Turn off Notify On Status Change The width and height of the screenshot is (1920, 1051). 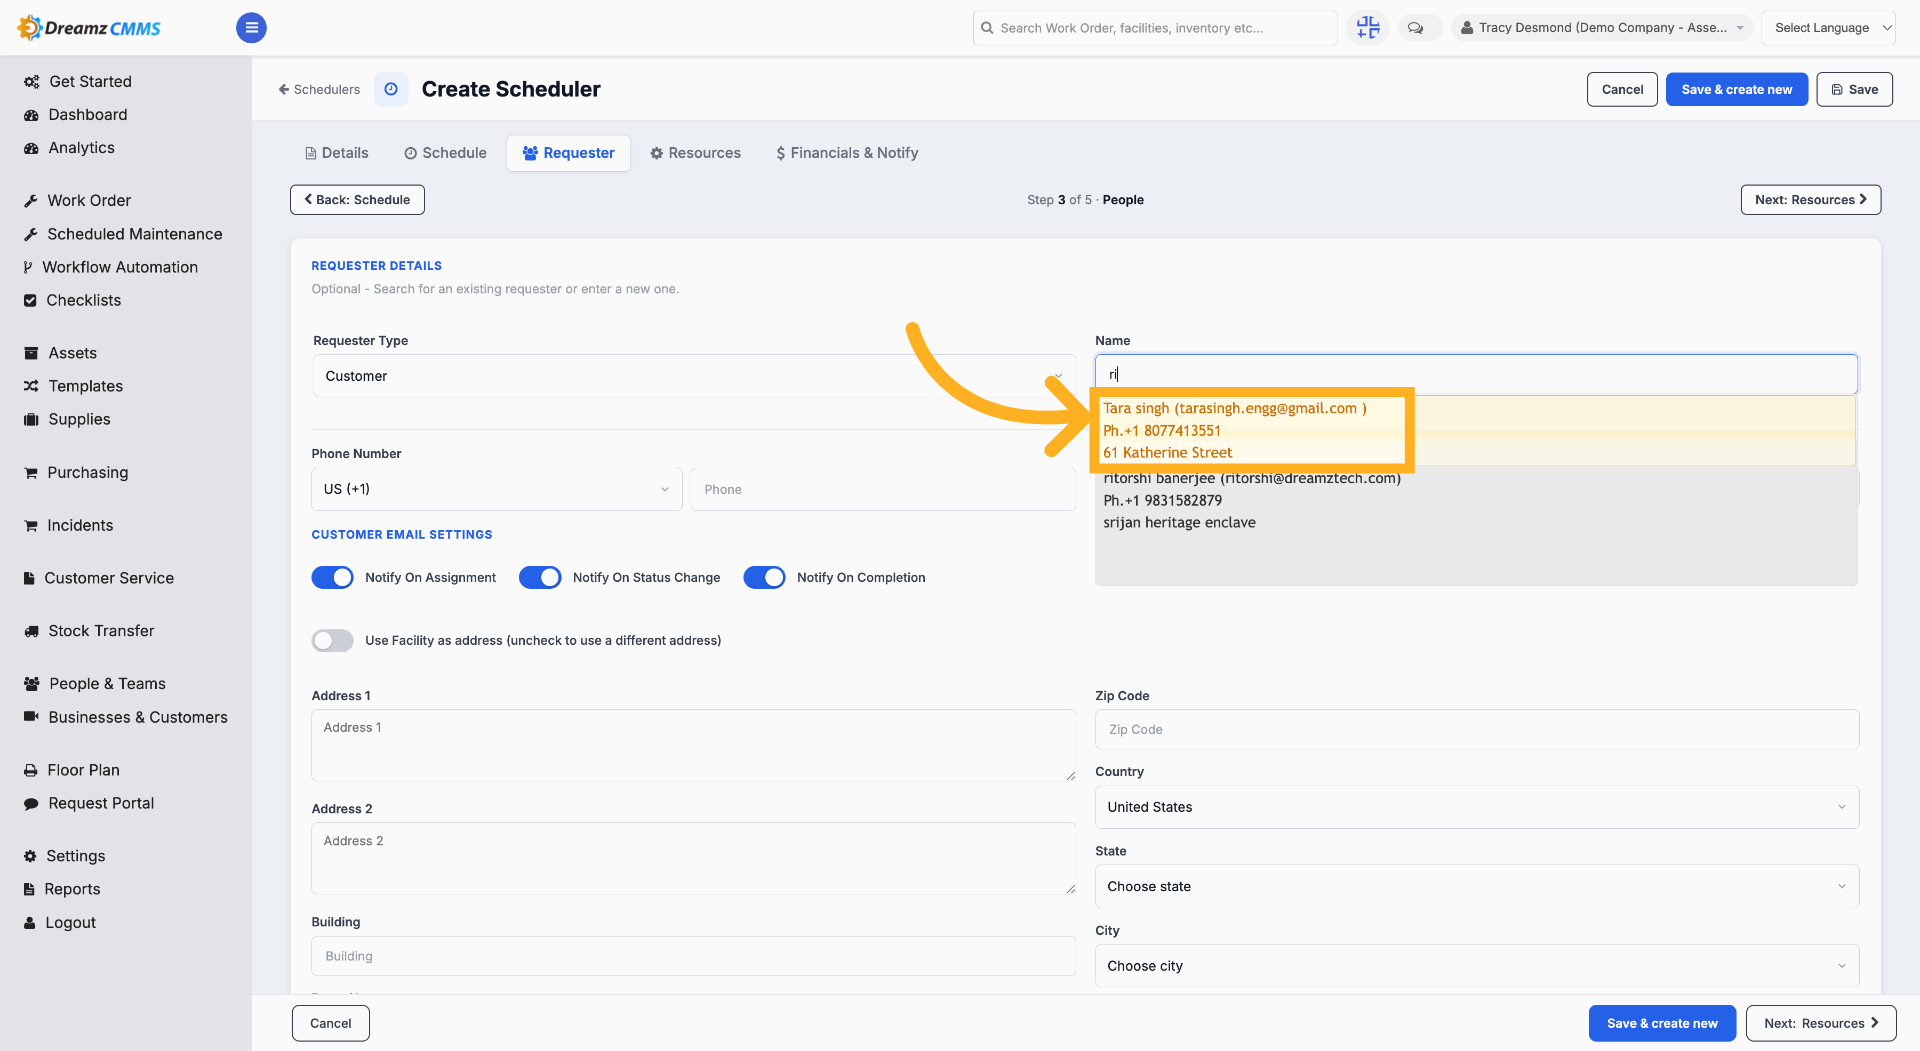(540, 578)
